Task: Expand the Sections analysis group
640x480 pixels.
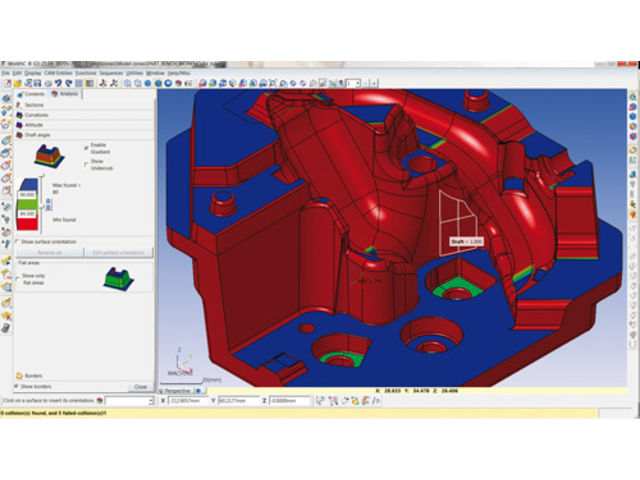Action: [34, 104]
